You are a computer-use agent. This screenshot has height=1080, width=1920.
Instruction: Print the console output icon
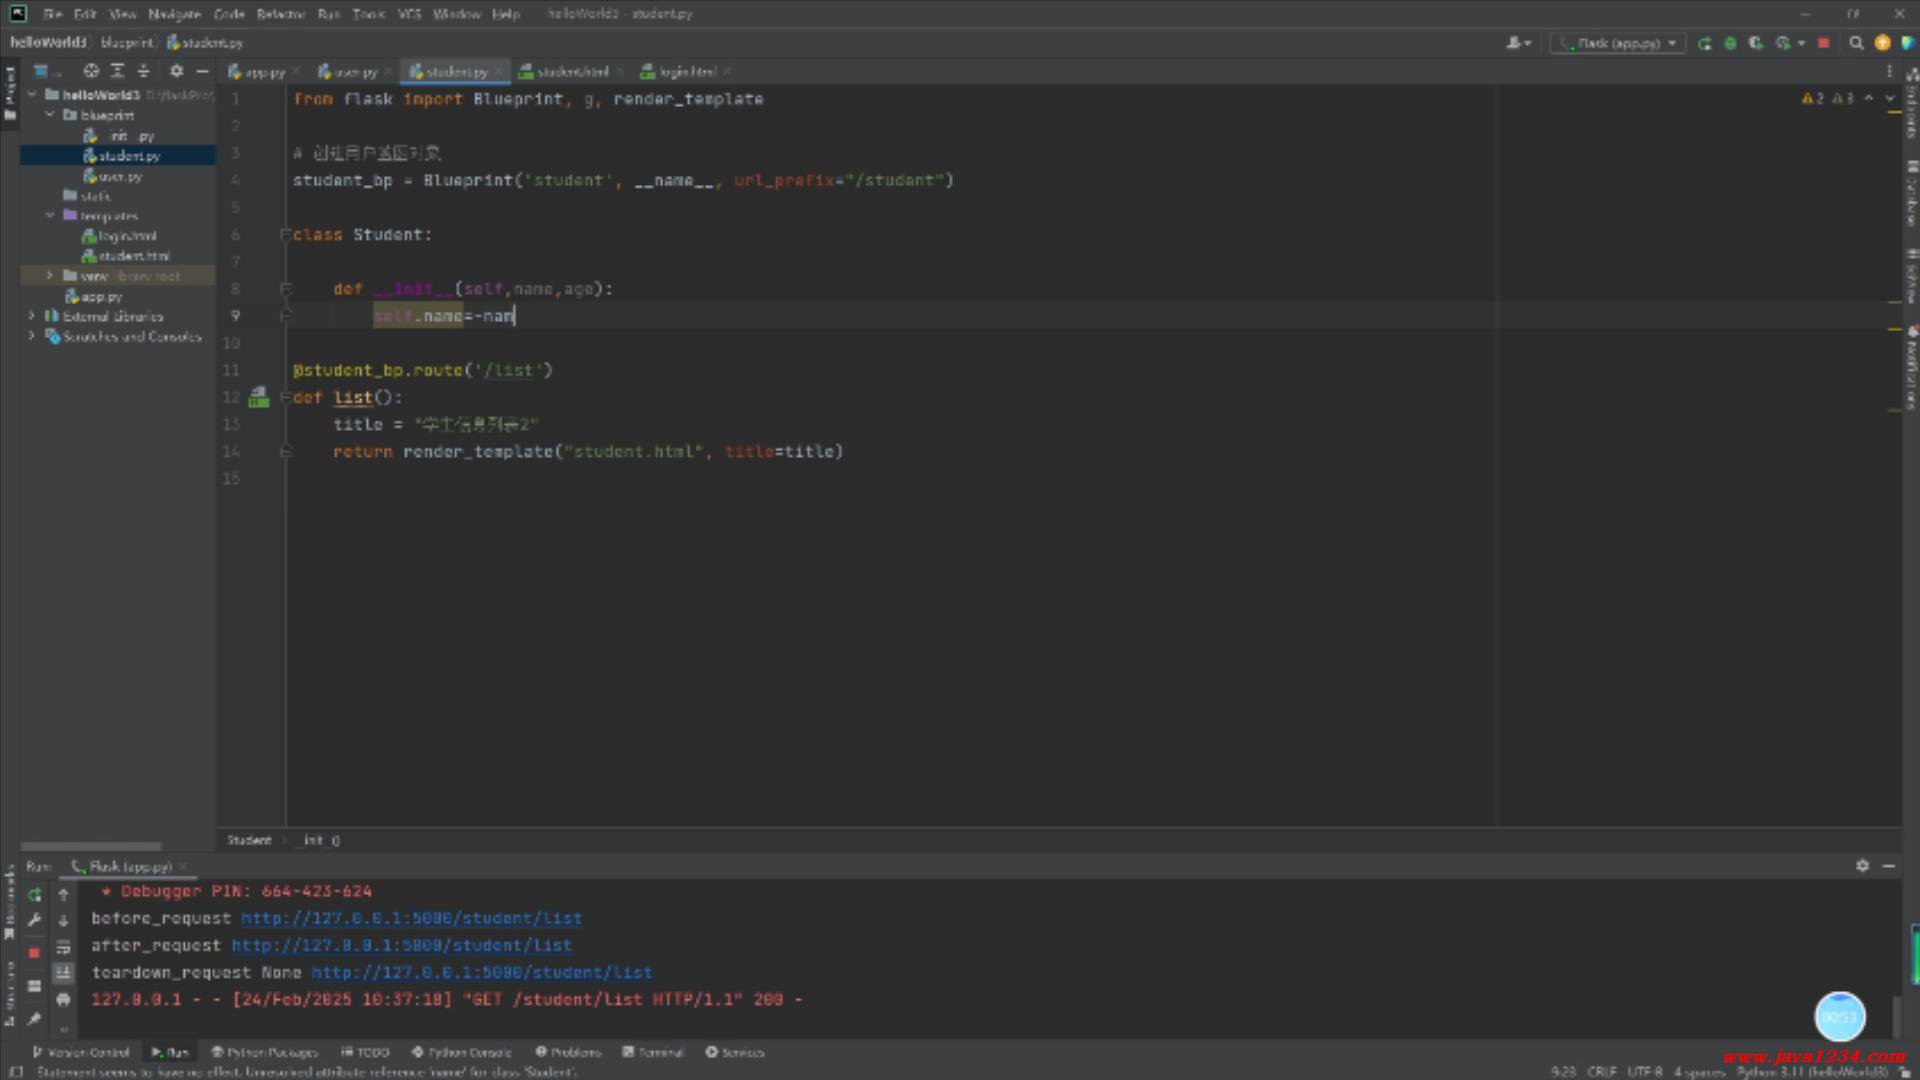63,999
